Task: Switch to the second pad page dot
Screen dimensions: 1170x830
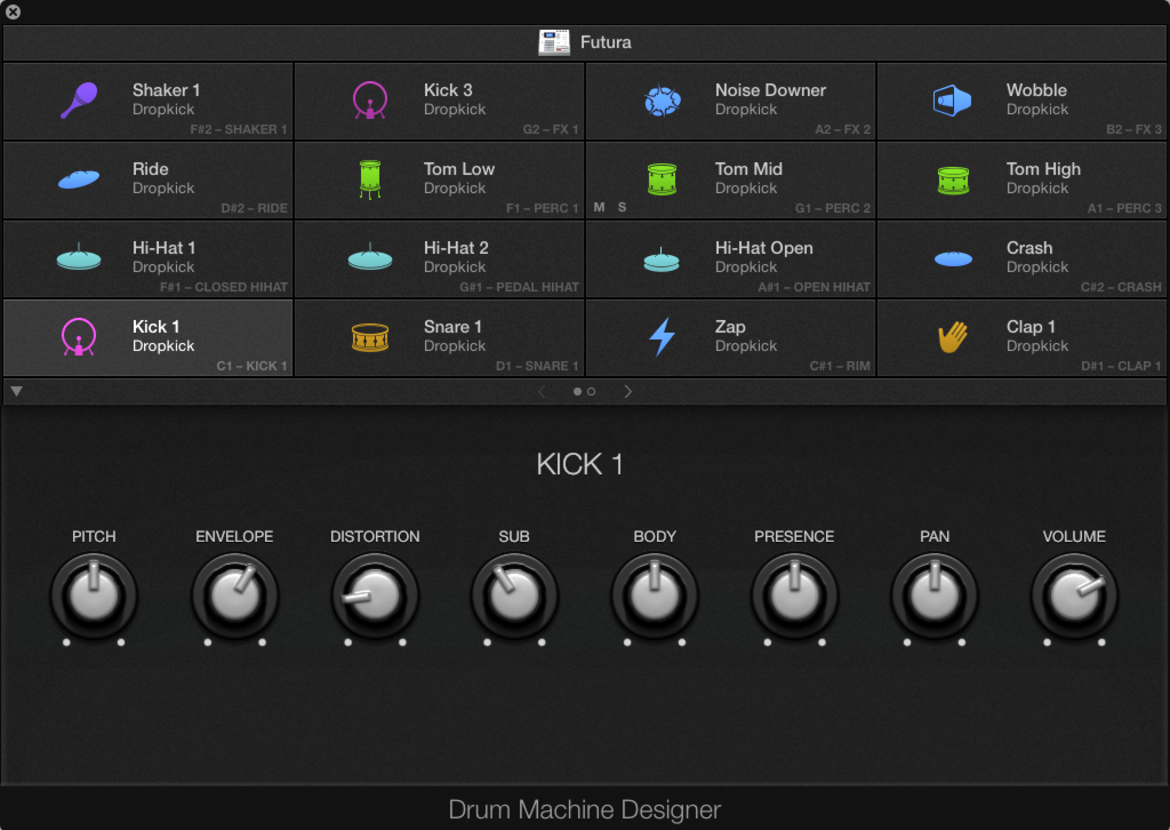Action: [591, 391]
